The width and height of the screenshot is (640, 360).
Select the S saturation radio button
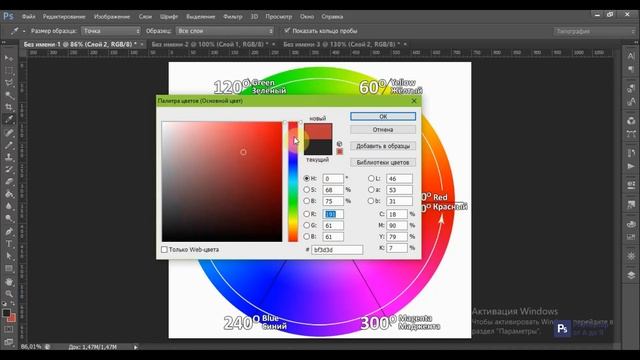(x=307, y=190)
